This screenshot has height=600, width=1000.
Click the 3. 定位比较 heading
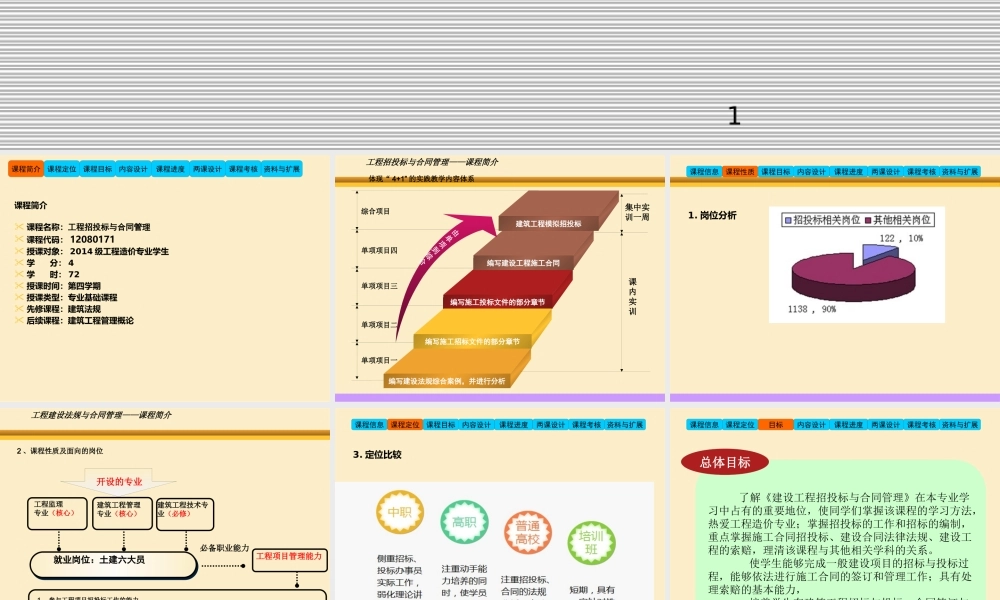377,455
